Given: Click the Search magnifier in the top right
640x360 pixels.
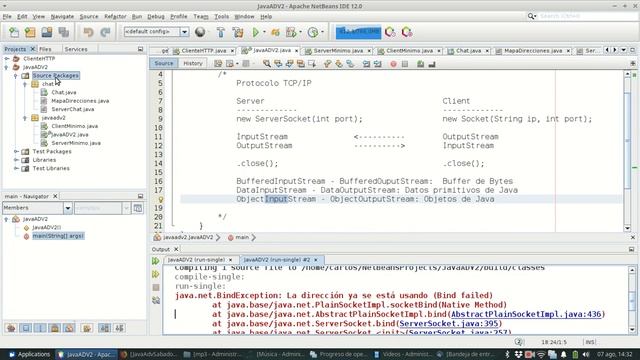Looking at the screenshot, I should (531, 16).
